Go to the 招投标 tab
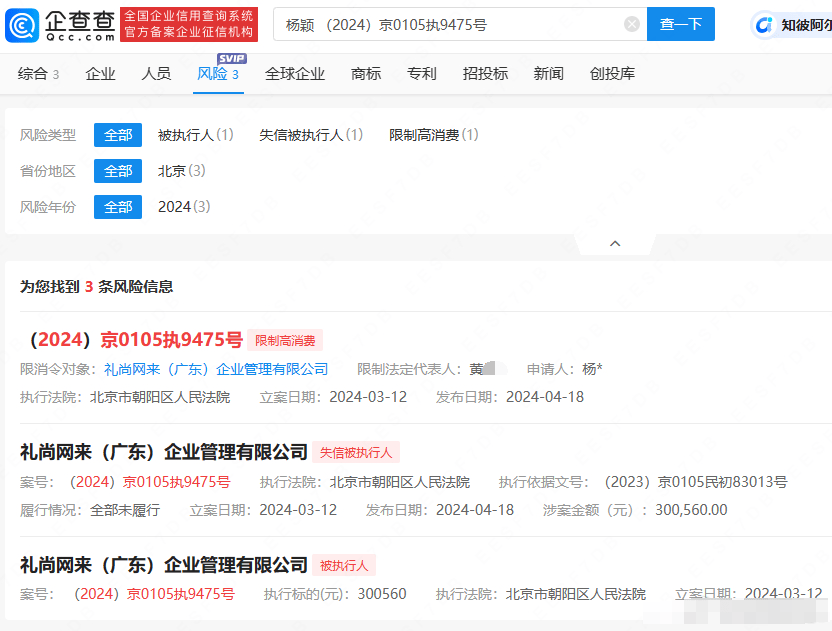Image resolution: width=832 pixels, height=631 pixels. 485,73
